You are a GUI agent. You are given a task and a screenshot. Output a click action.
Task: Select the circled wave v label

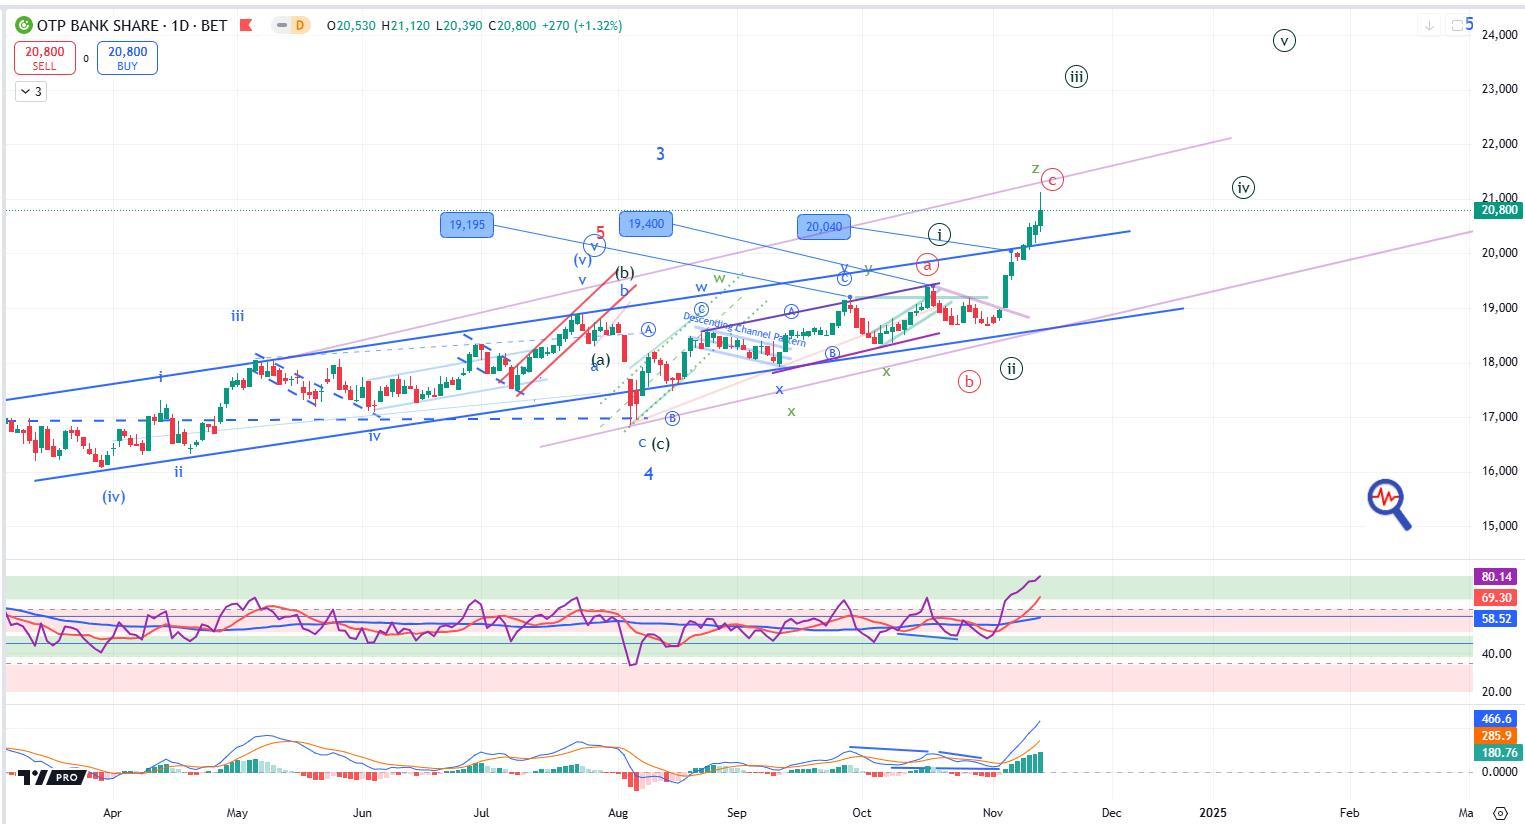pos(1284,41)
